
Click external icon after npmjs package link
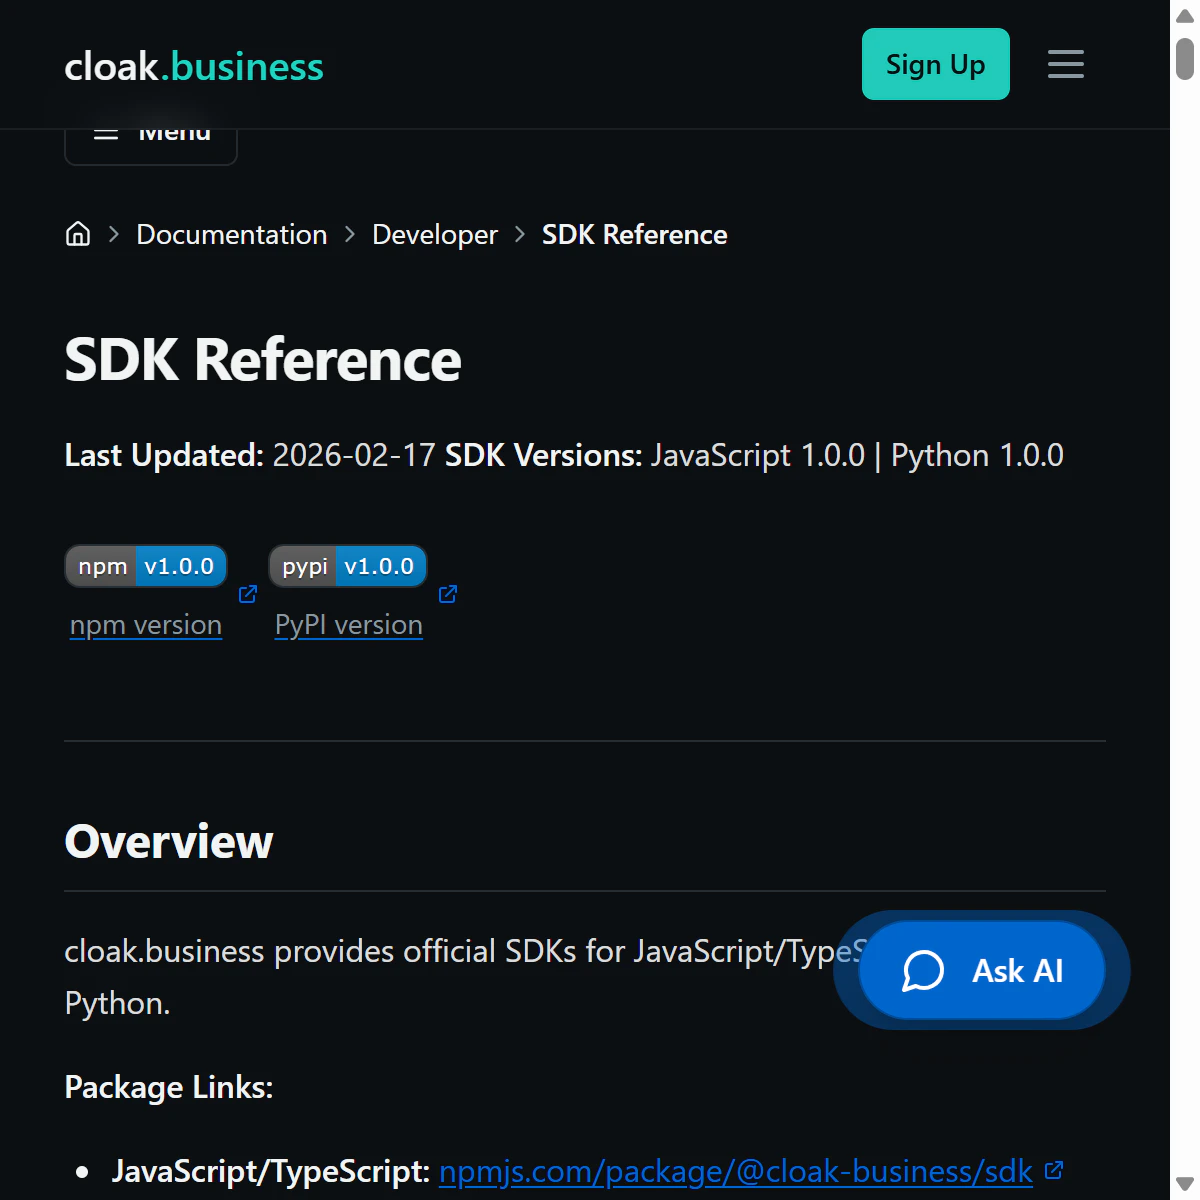click(x=1053, y=1170)
